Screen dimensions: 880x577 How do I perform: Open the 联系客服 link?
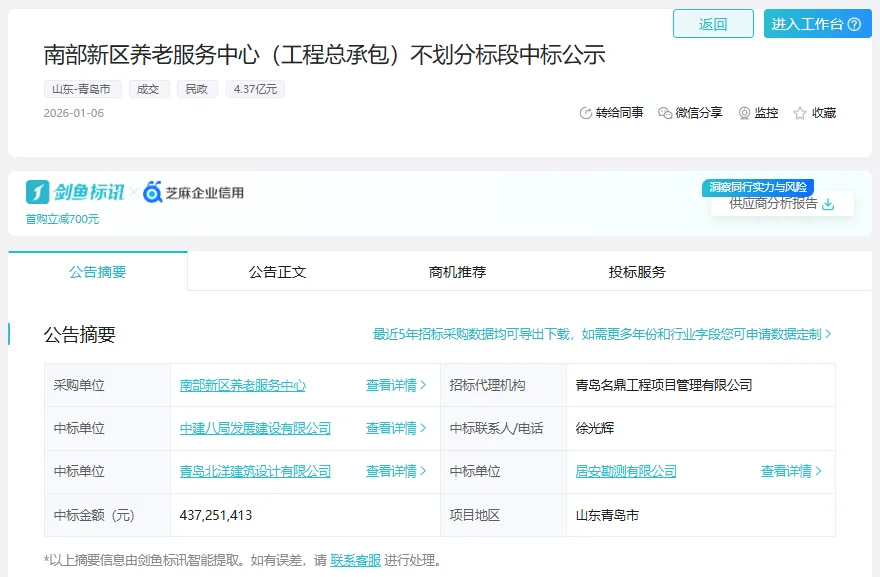(356, 560)
